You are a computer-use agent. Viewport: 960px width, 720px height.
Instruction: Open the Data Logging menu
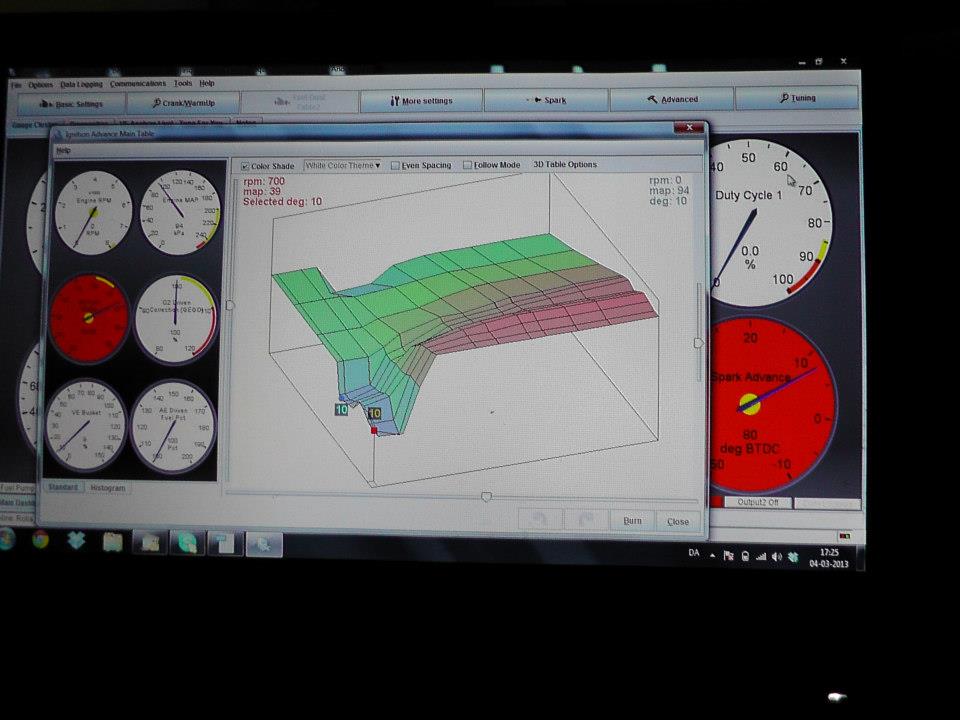click(x=81, y=84)
